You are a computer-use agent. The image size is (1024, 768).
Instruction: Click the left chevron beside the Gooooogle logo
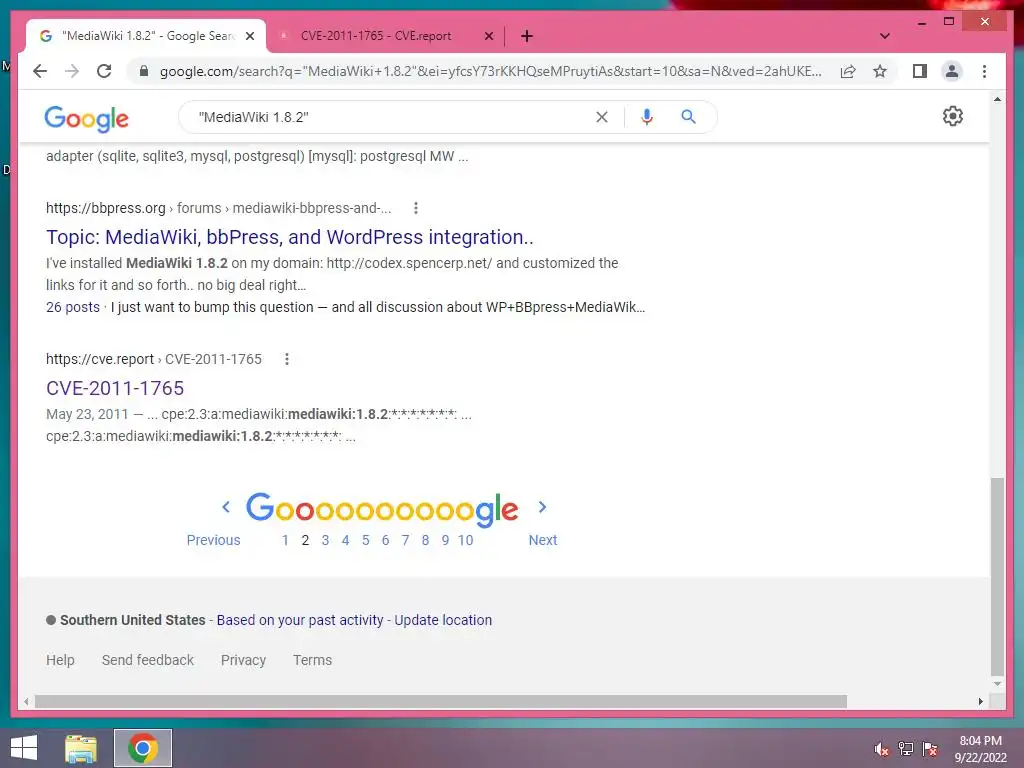tap(226, 507)
